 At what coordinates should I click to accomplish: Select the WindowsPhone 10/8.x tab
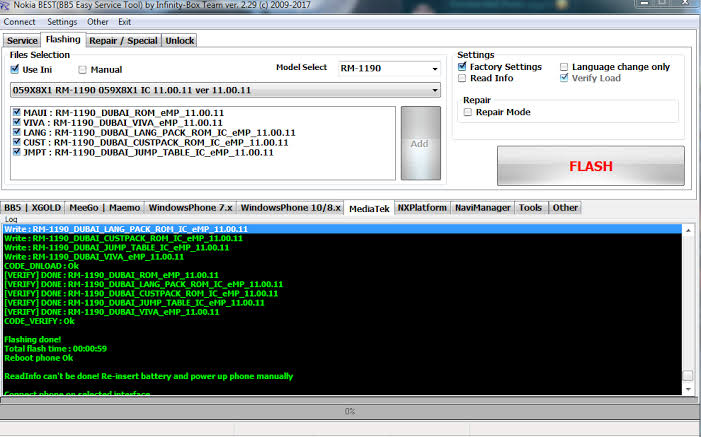(291, 208)
